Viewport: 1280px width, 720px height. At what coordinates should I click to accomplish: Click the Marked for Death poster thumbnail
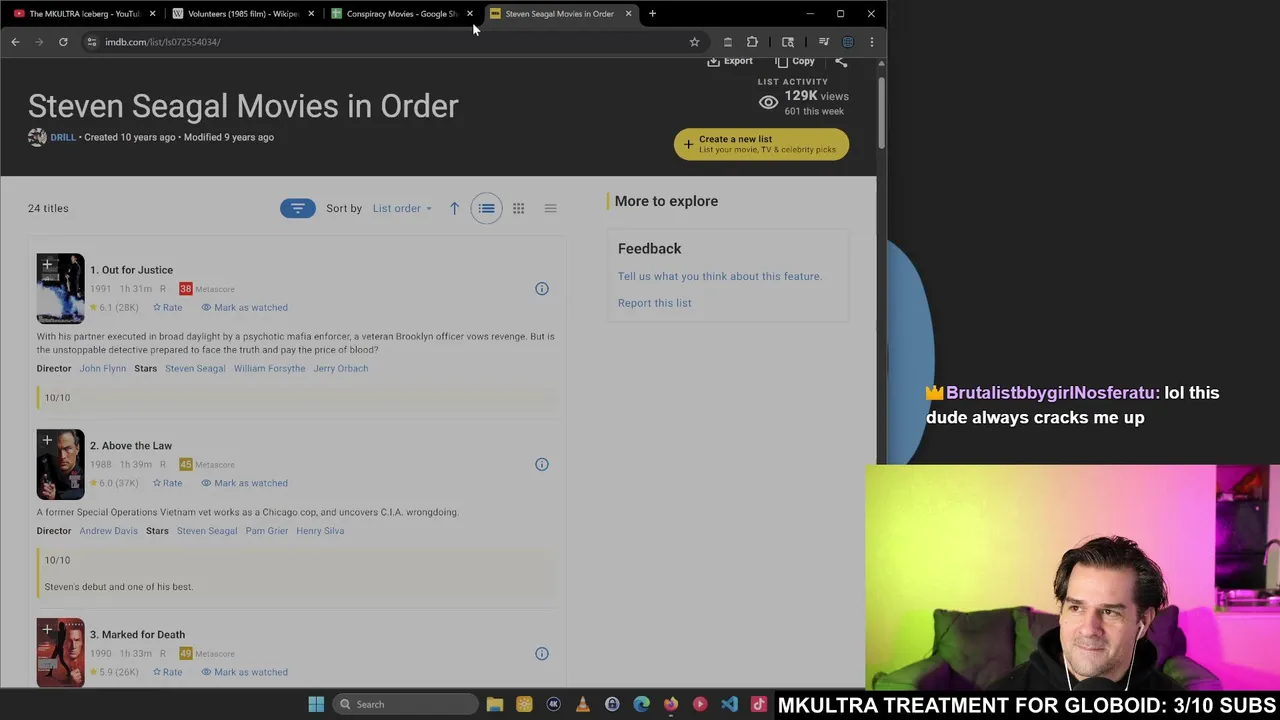61,653
